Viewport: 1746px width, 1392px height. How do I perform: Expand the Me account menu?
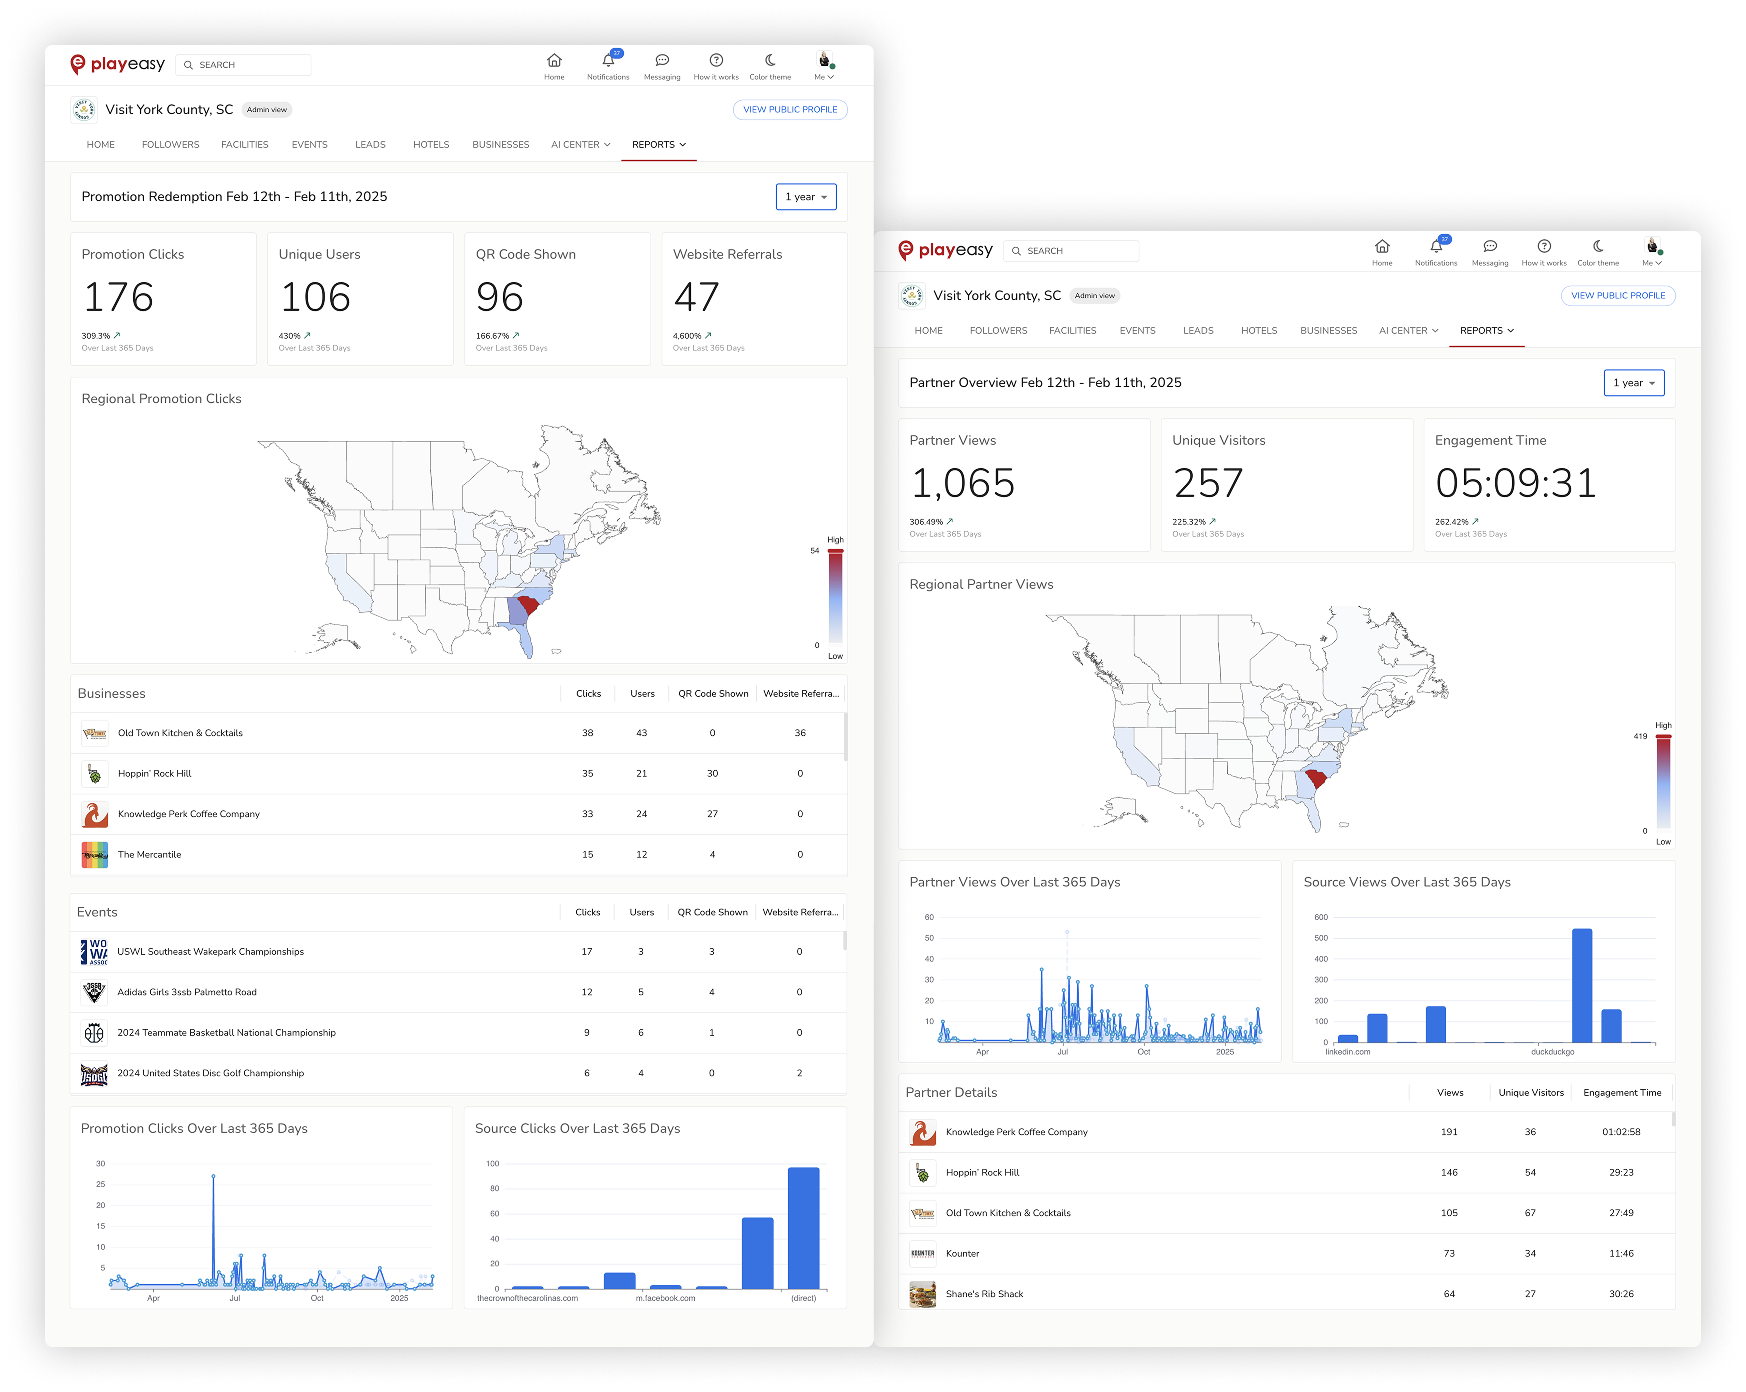[1652, 264]
